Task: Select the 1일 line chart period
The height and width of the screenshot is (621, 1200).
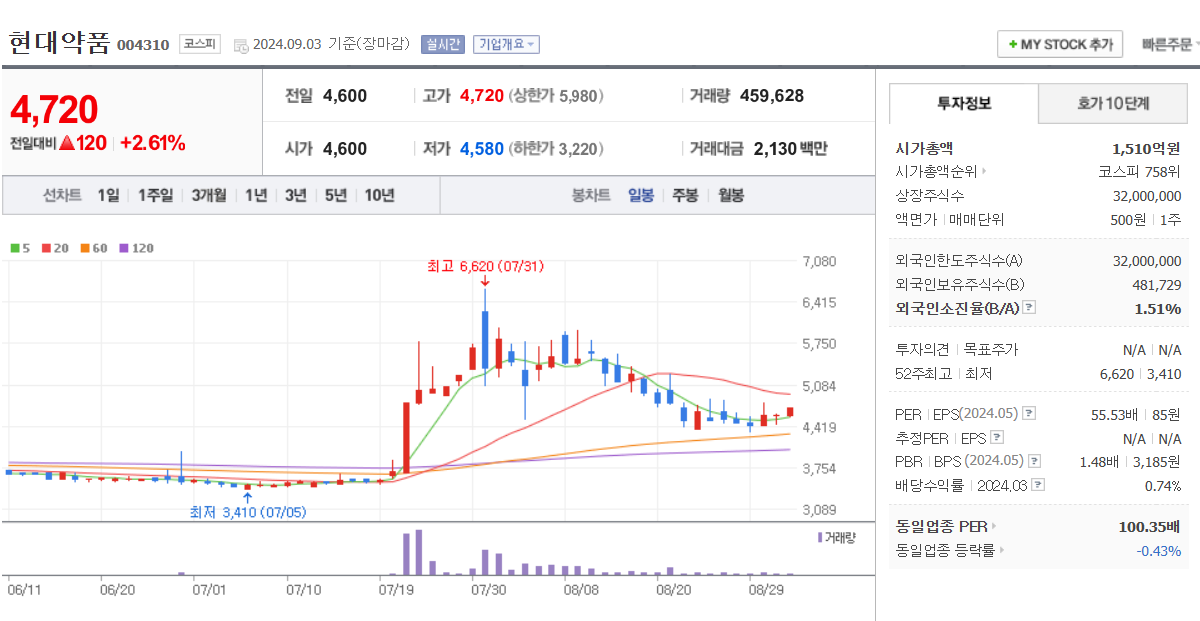Action: [x=108, y=195]
